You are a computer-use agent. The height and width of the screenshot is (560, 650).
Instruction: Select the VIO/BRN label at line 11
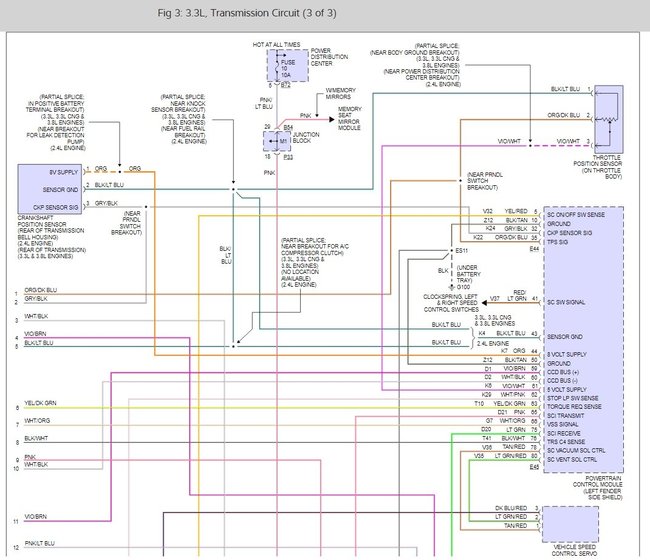coord(35,516)
